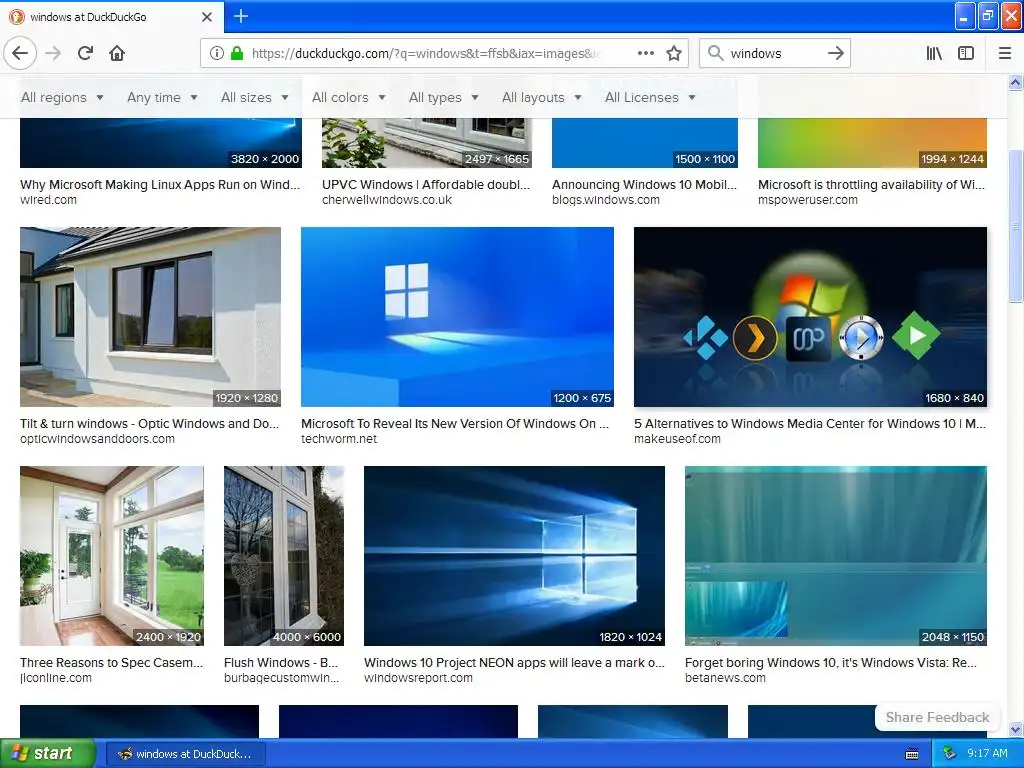Image resolution: width=1024 pixels, height=768 pixels.
Task: Visit windowsreport.com source link
Action: point(418,678)
